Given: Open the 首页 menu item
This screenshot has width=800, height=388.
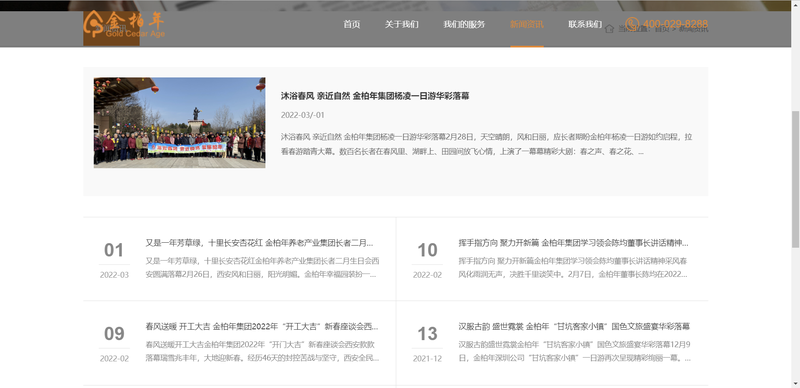Looking at the screenshot, I should point(352,25).
